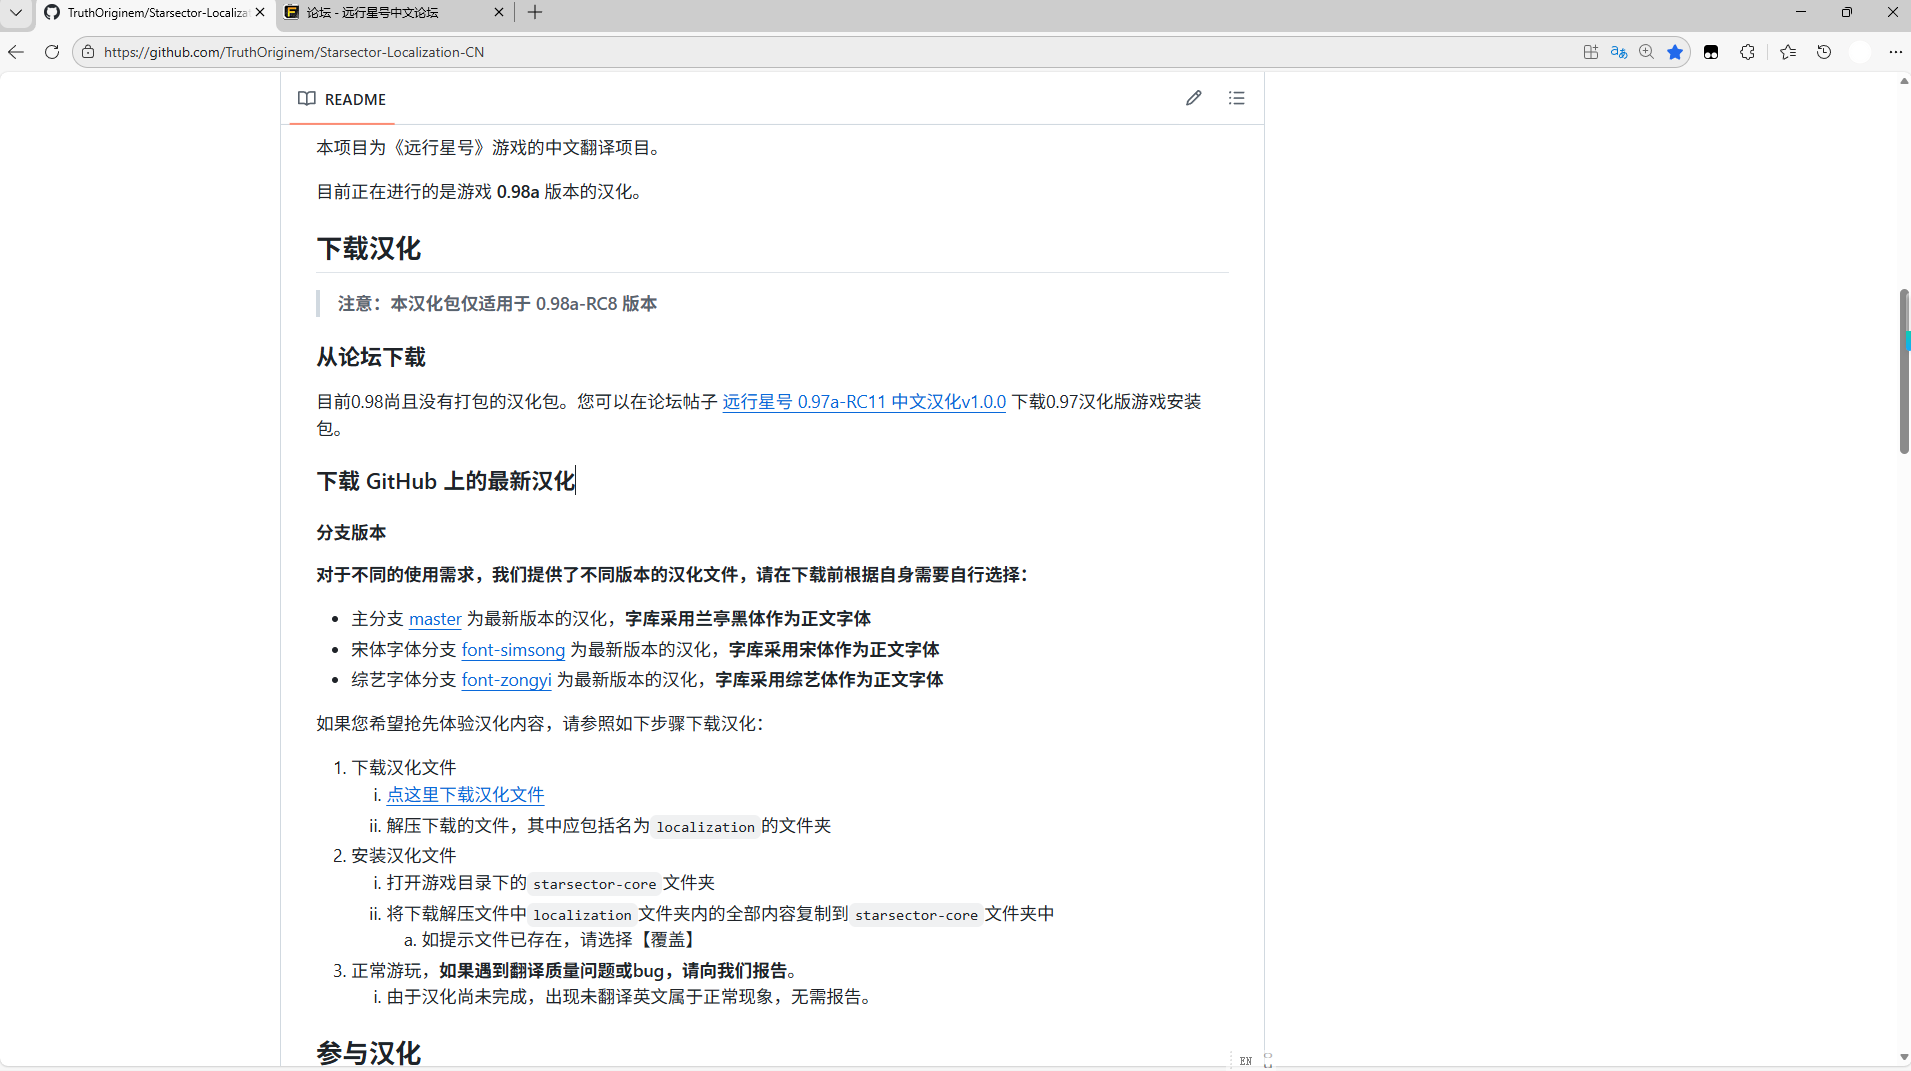Open the browser profile avatar
This screenshot has width=1911, height=1071.
coord(1860,52)
